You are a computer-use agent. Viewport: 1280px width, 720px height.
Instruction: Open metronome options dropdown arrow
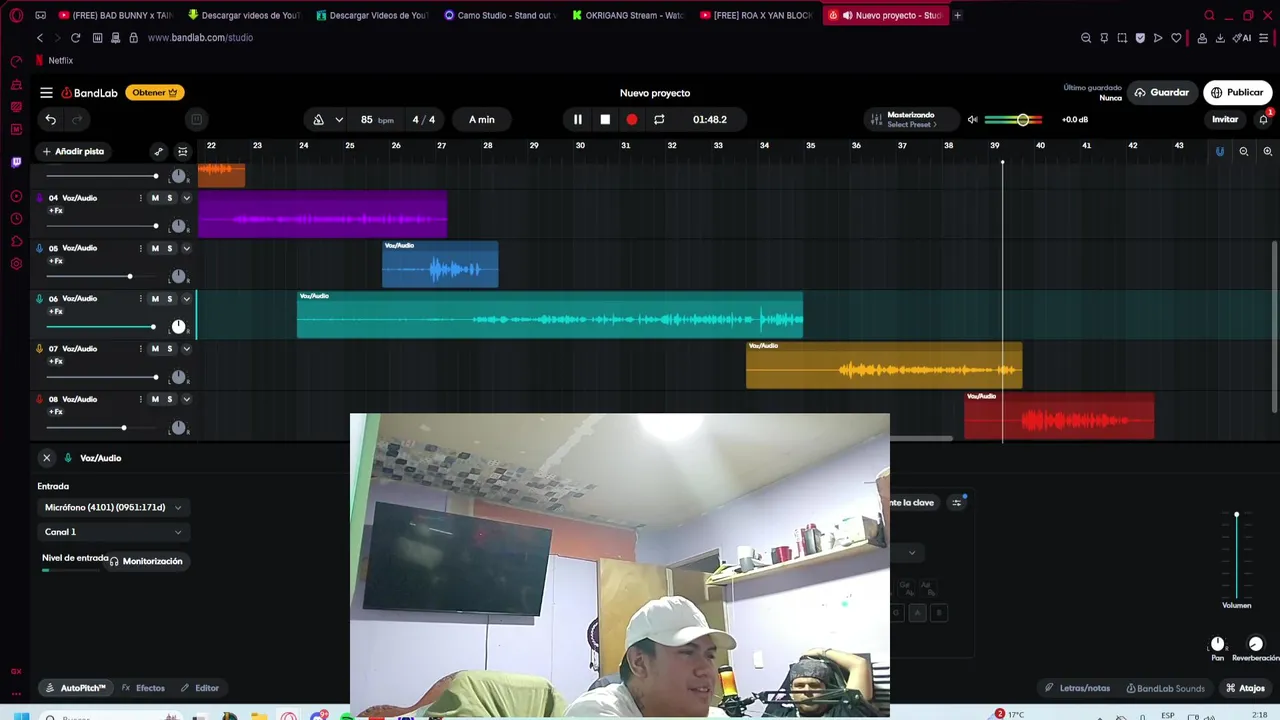tap(339, 119)
